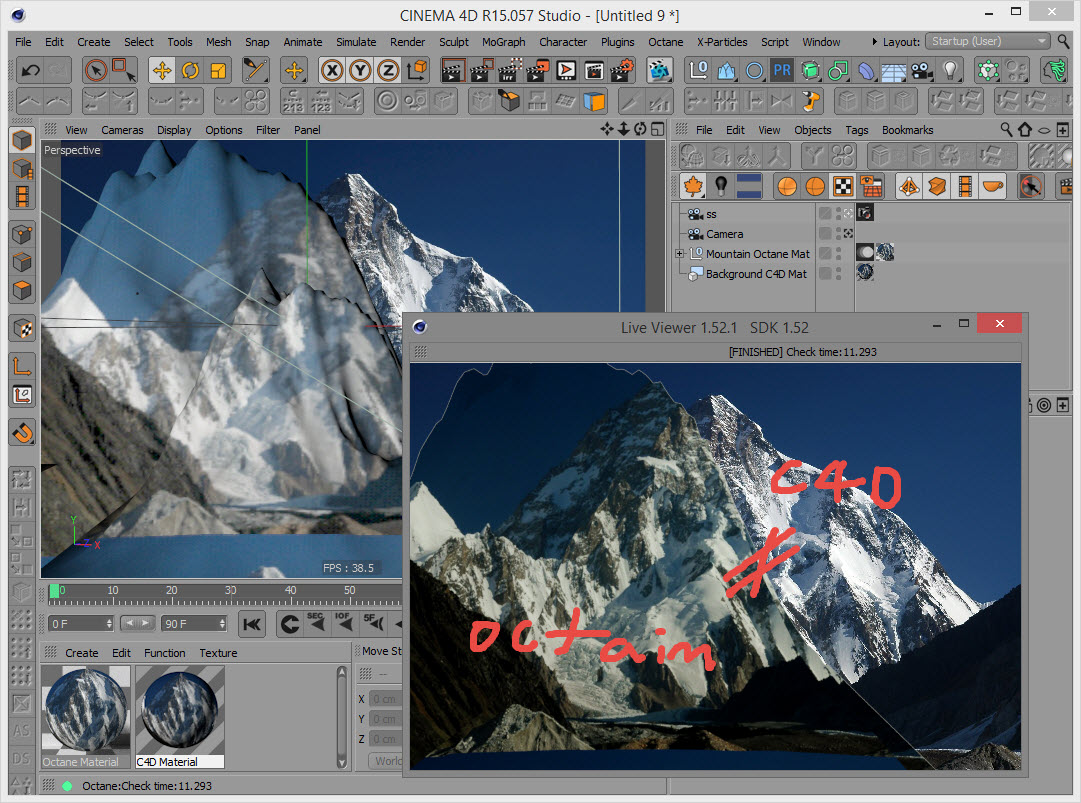Image resolution: width=1081 pixels, height=803 pixels.
Task: Open the Render menu
Action: [407, 42]
